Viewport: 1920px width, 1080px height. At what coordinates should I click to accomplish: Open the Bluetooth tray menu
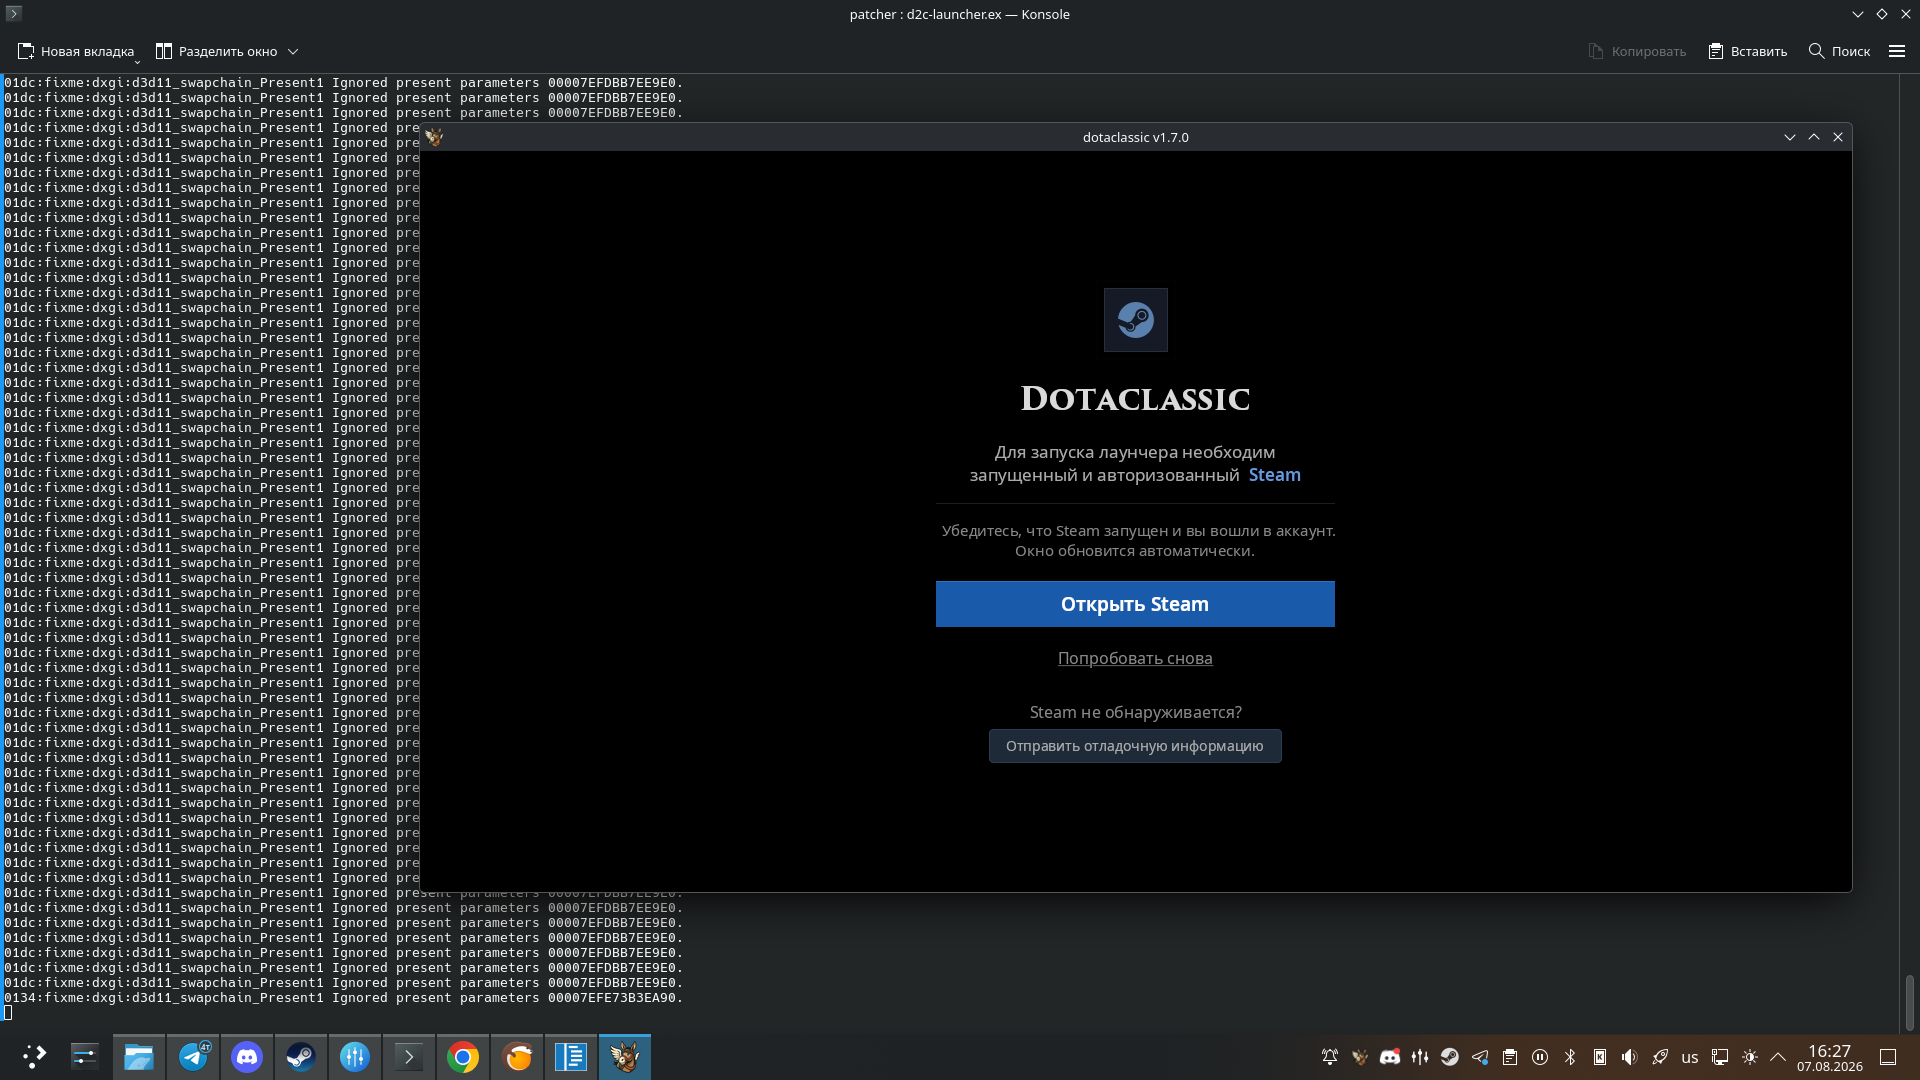coord(1570,1057)
